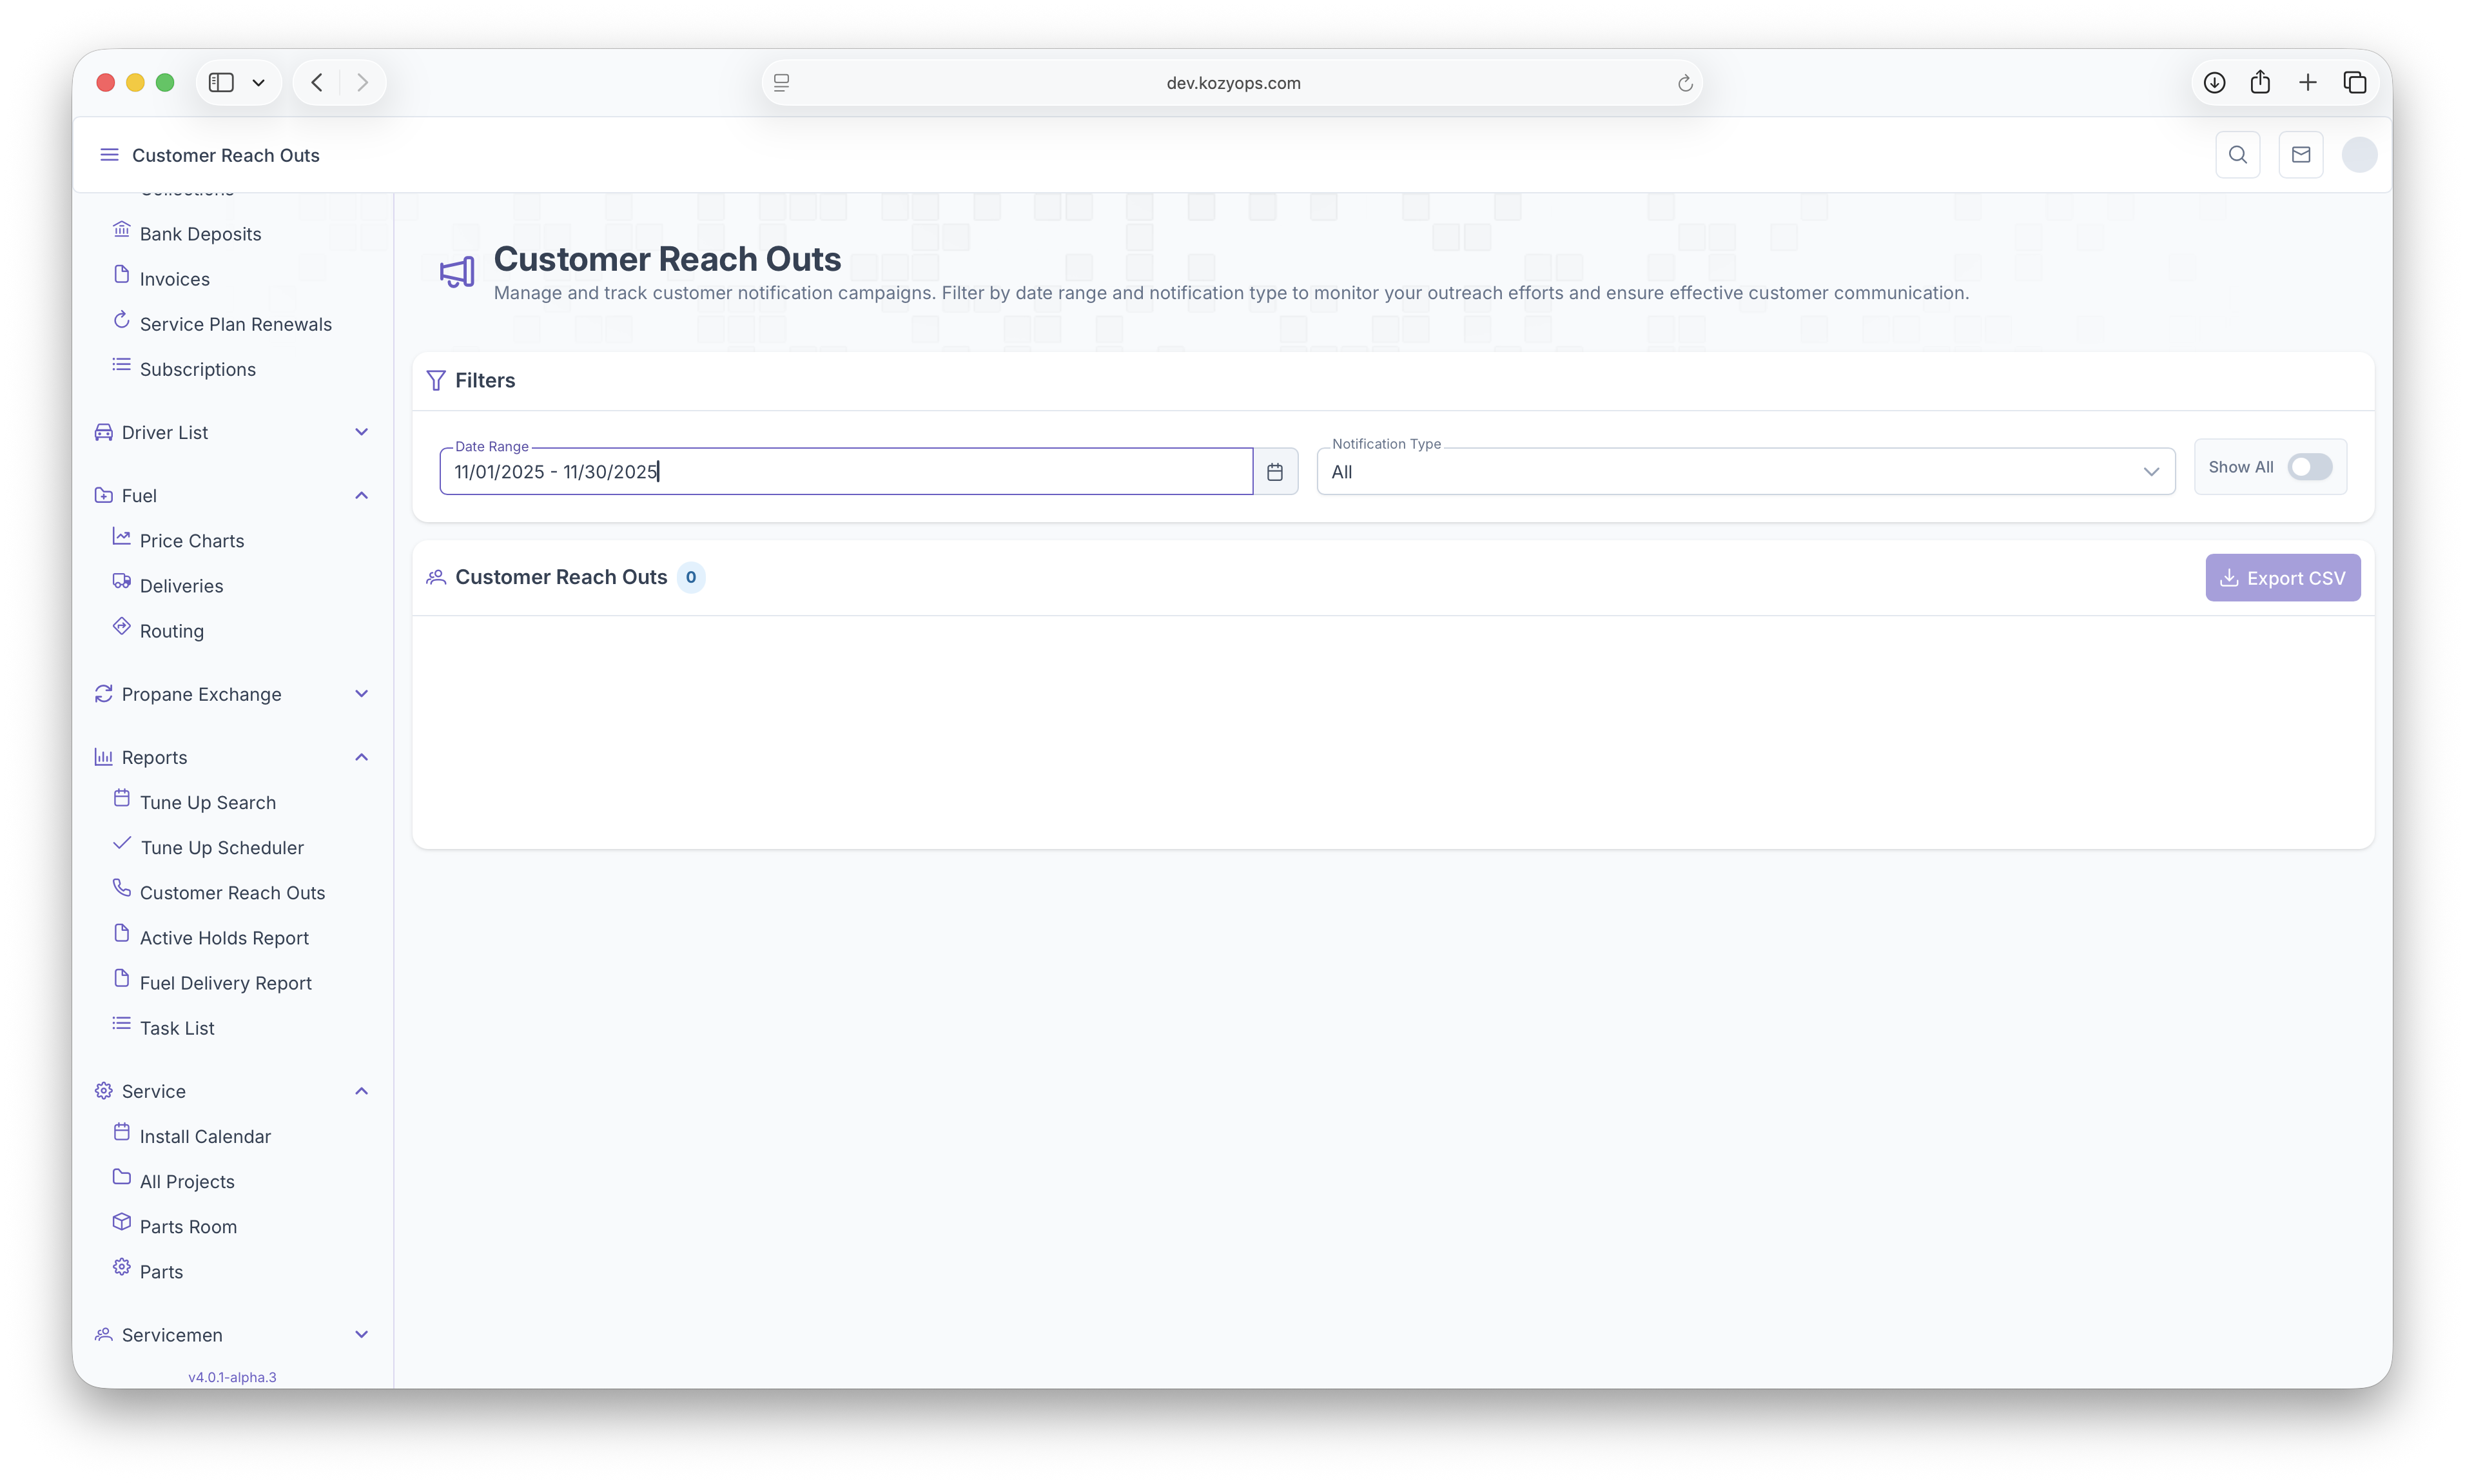Toggle the Show All switch
This screenshot has height=1484, width=2465.
[x=2309, y=467]
